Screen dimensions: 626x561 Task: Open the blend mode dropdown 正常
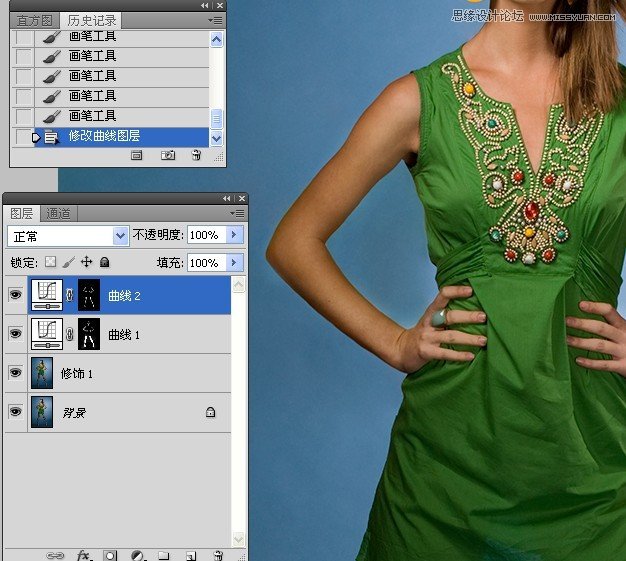[x=68, y=235]
